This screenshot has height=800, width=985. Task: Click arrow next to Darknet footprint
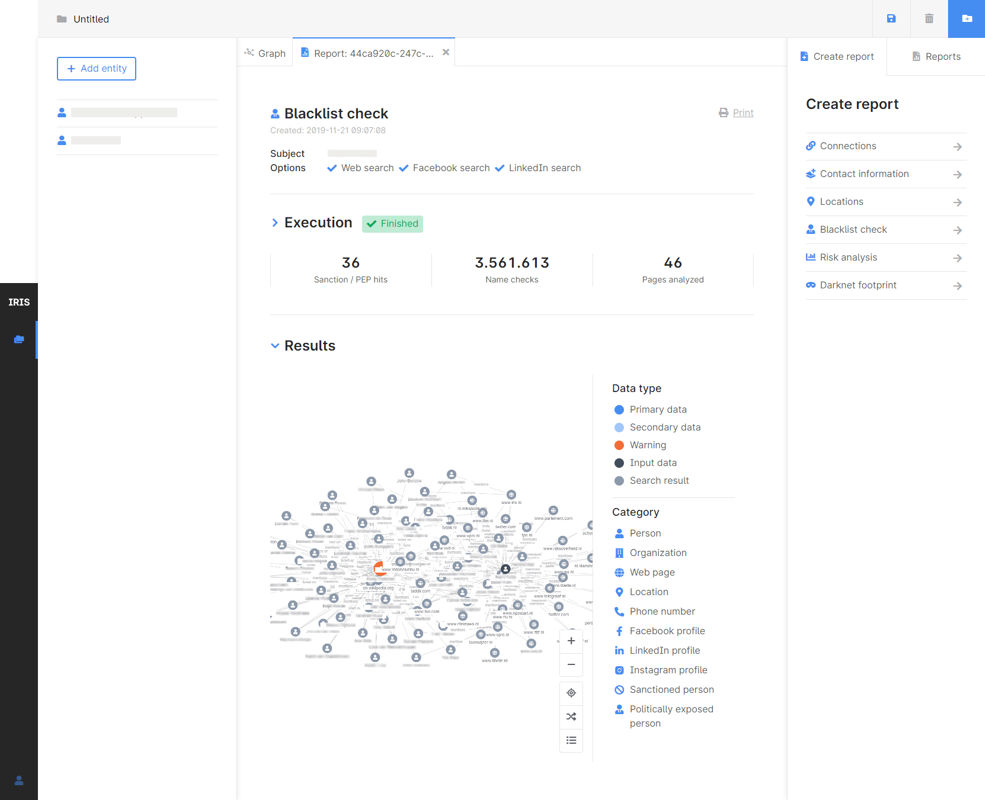tap(957, 286)
